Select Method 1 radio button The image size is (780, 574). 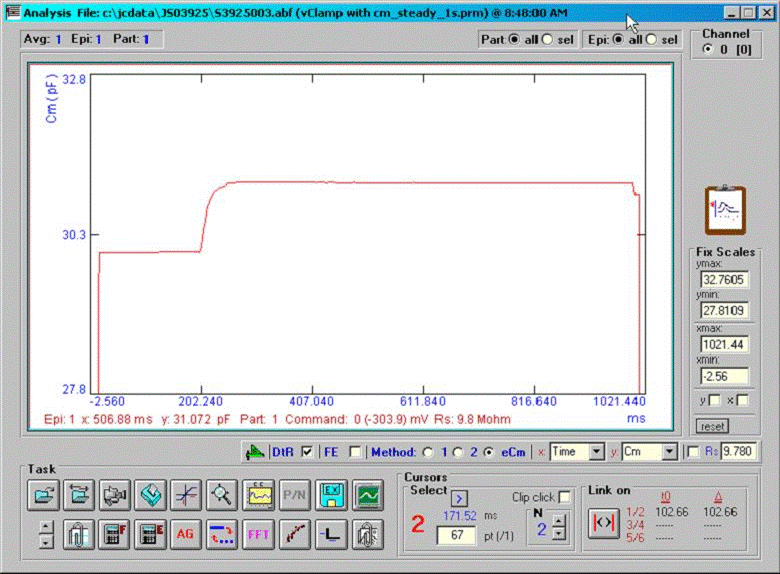pyautogui.click(x=428, y=452)
